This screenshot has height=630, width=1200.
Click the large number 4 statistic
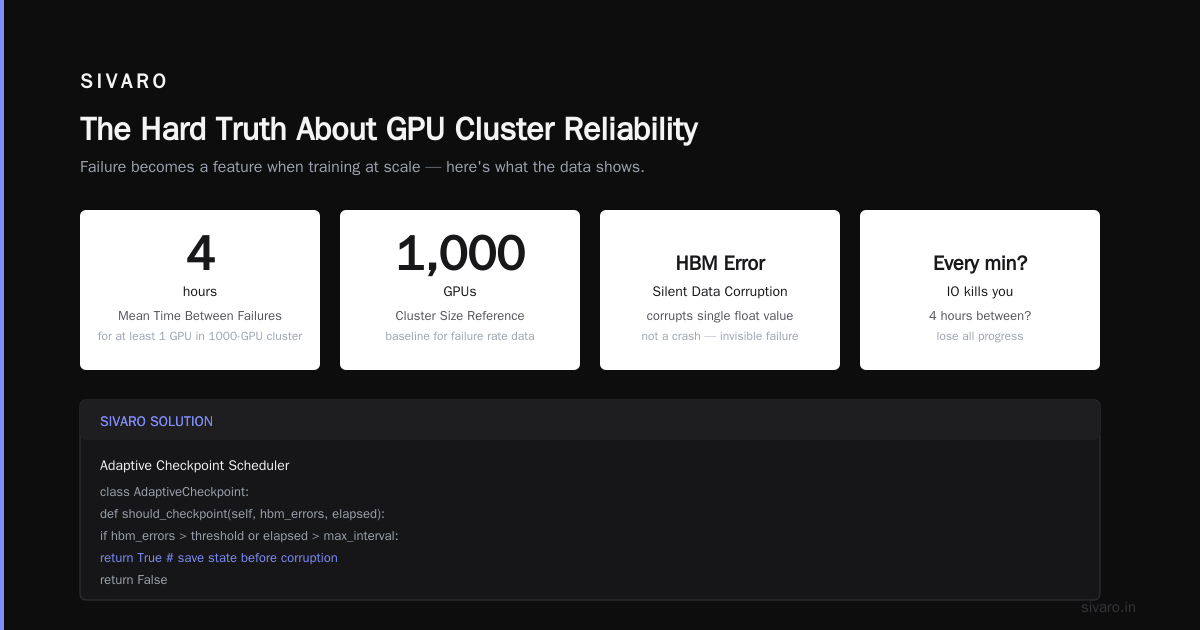pos(200,254)
